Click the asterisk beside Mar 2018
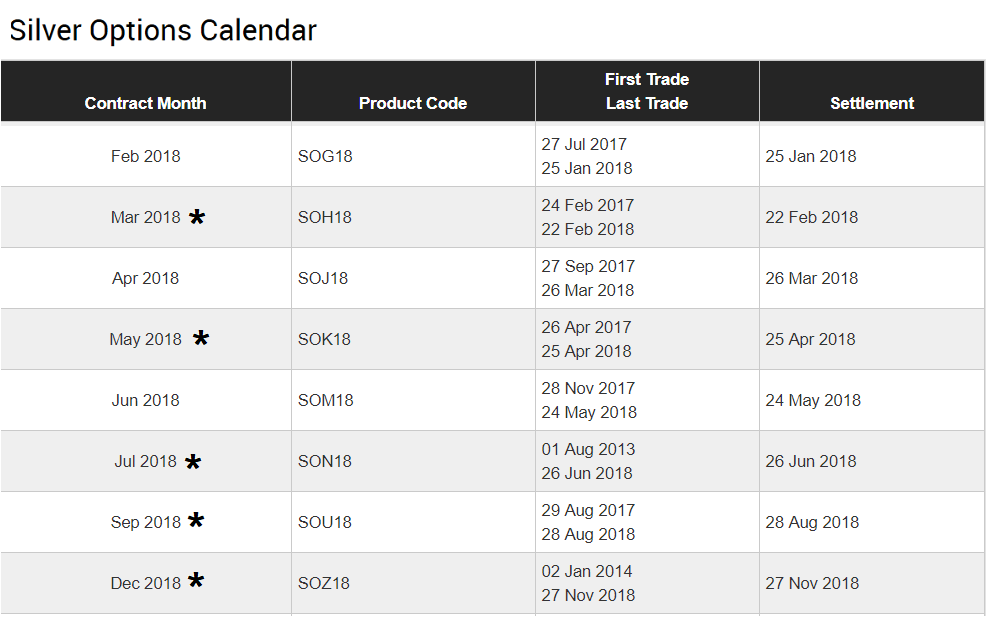 click(x=197, y=217)
